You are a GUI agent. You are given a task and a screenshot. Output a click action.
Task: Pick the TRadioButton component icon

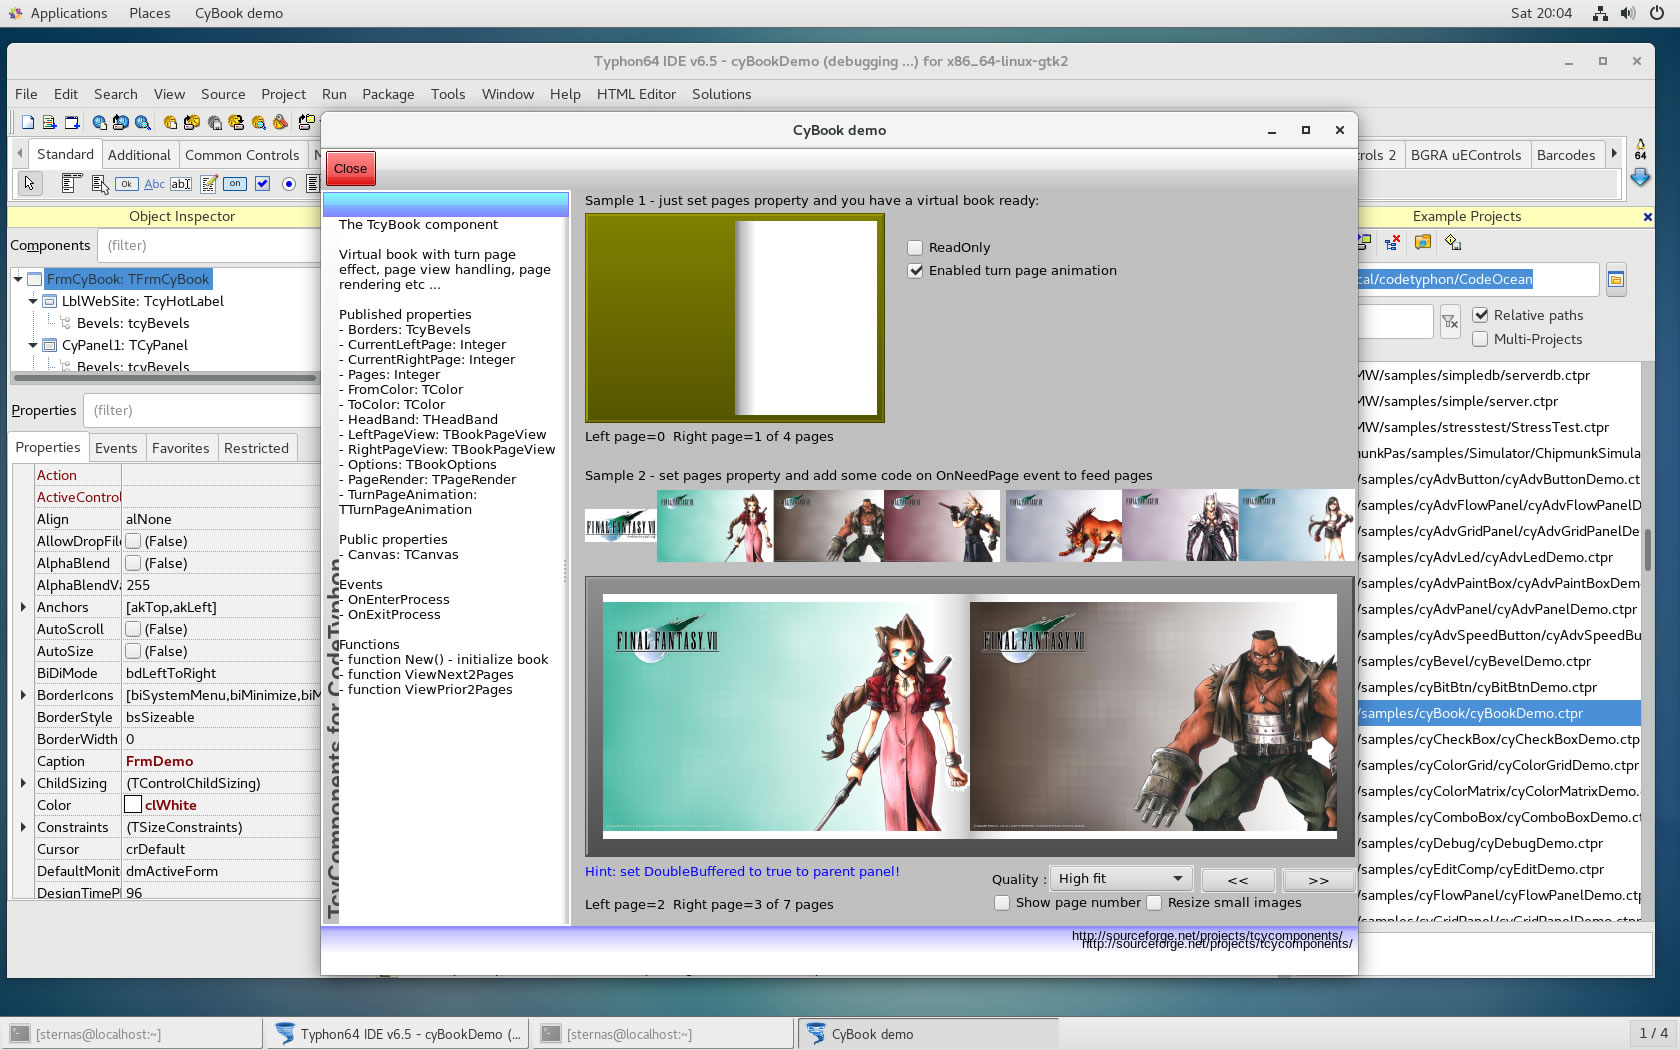289,183
